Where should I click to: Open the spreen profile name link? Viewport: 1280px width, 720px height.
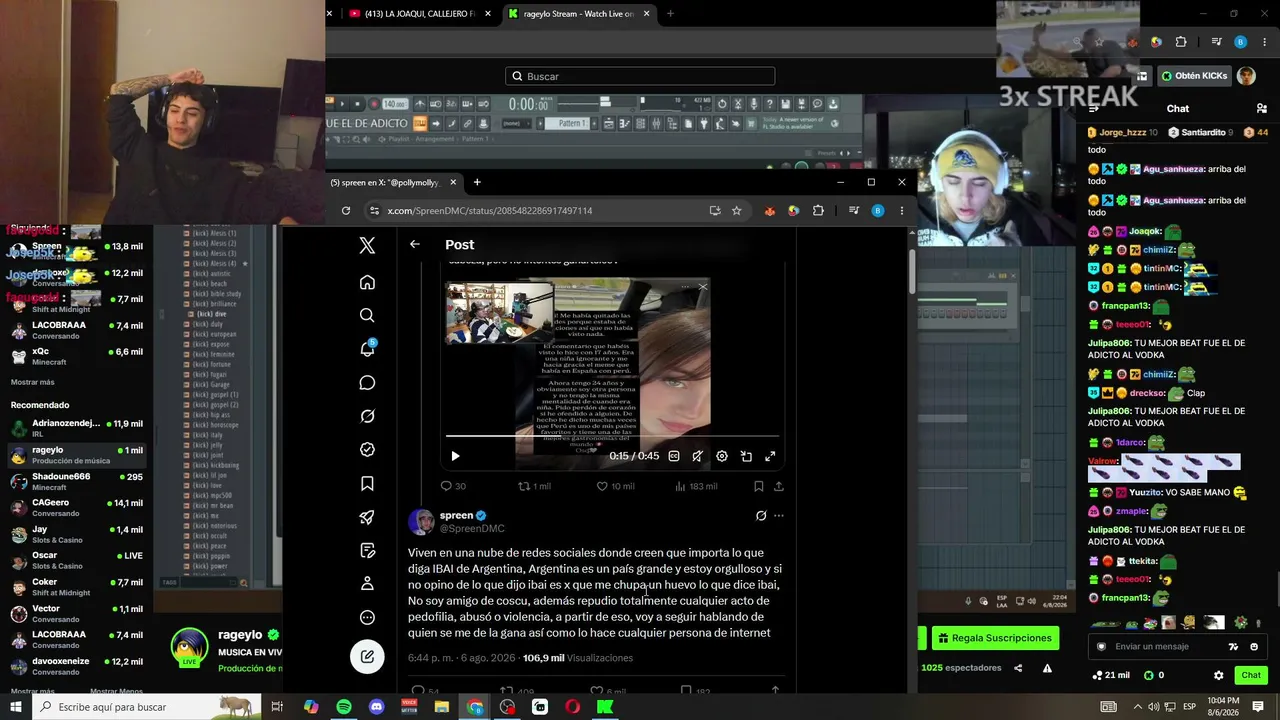[x=456, y=515]
